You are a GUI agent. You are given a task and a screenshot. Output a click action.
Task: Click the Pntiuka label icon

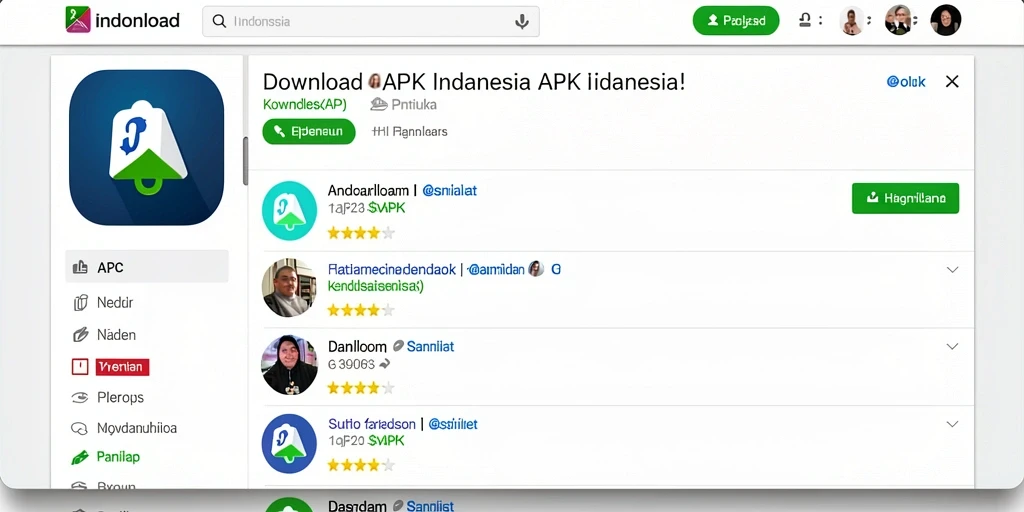click(x=379, y=104)
